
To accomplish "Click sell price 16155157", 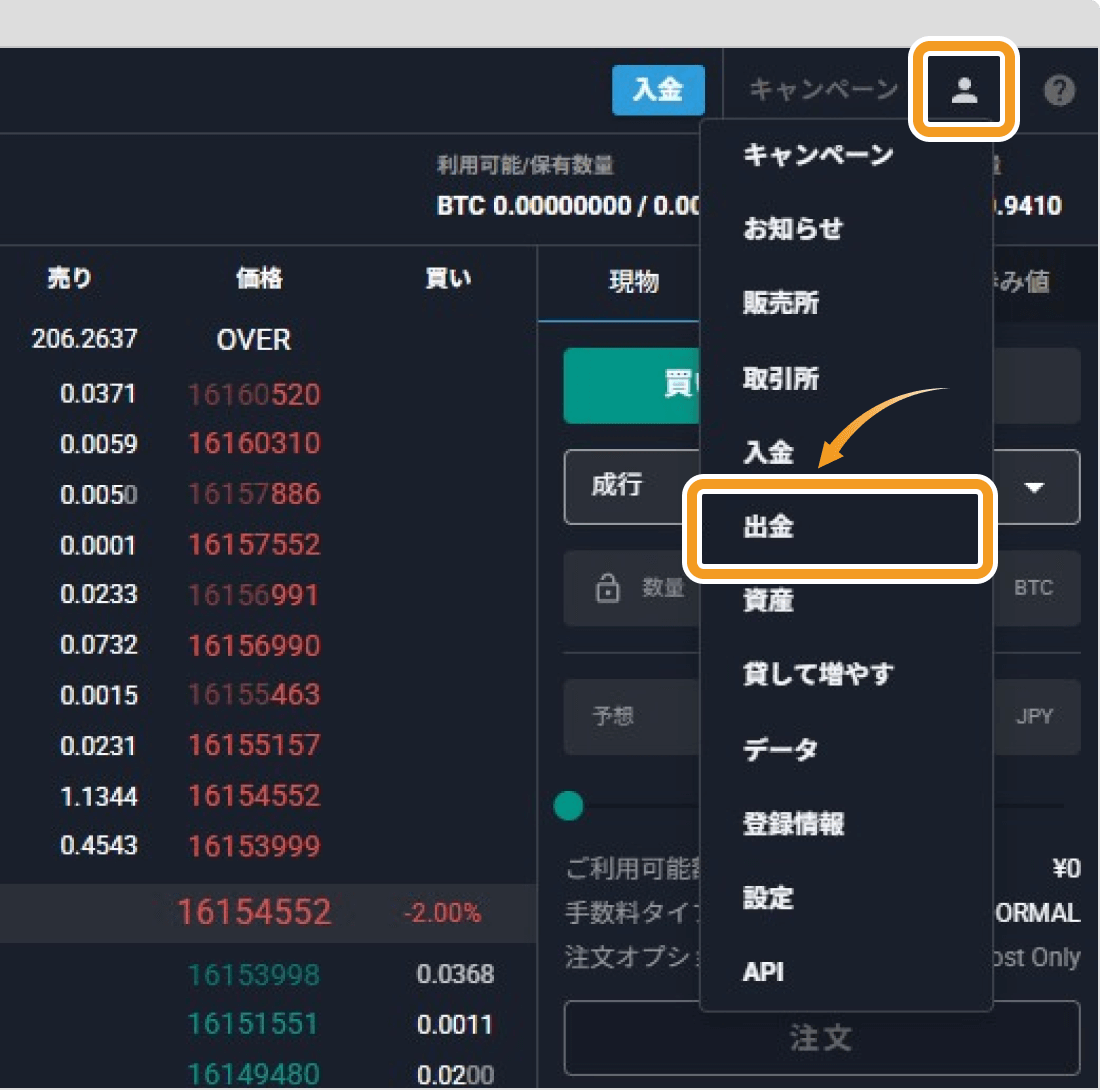I will [x=254, y=746].
